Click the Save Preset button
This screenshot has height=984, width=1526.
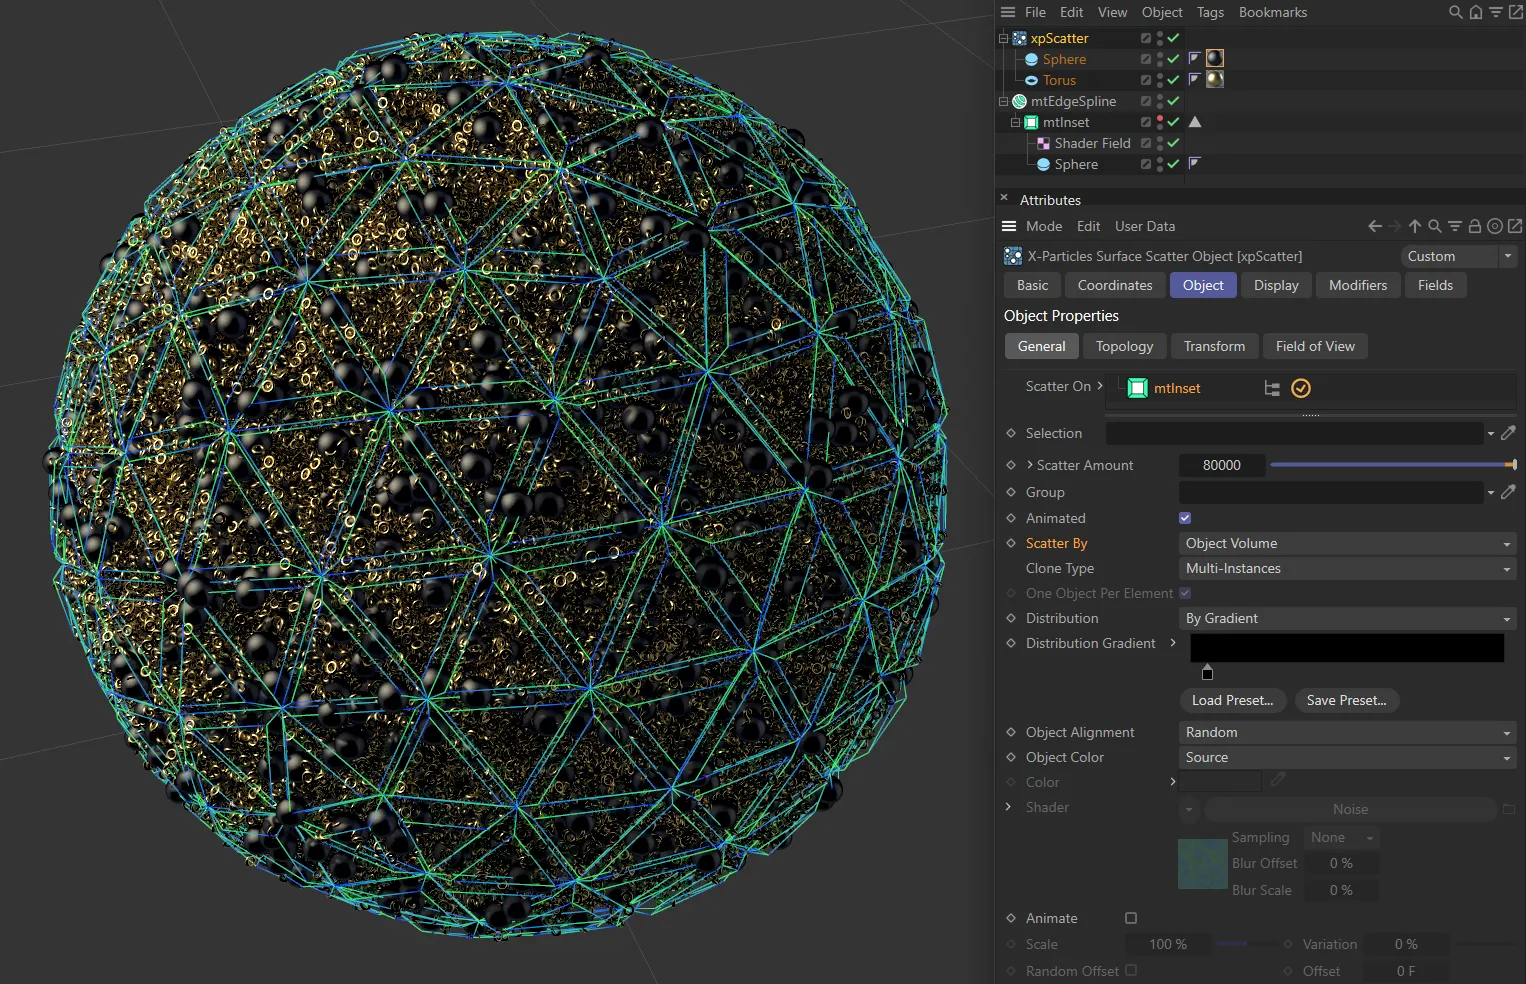click(x=1347, y=700)
